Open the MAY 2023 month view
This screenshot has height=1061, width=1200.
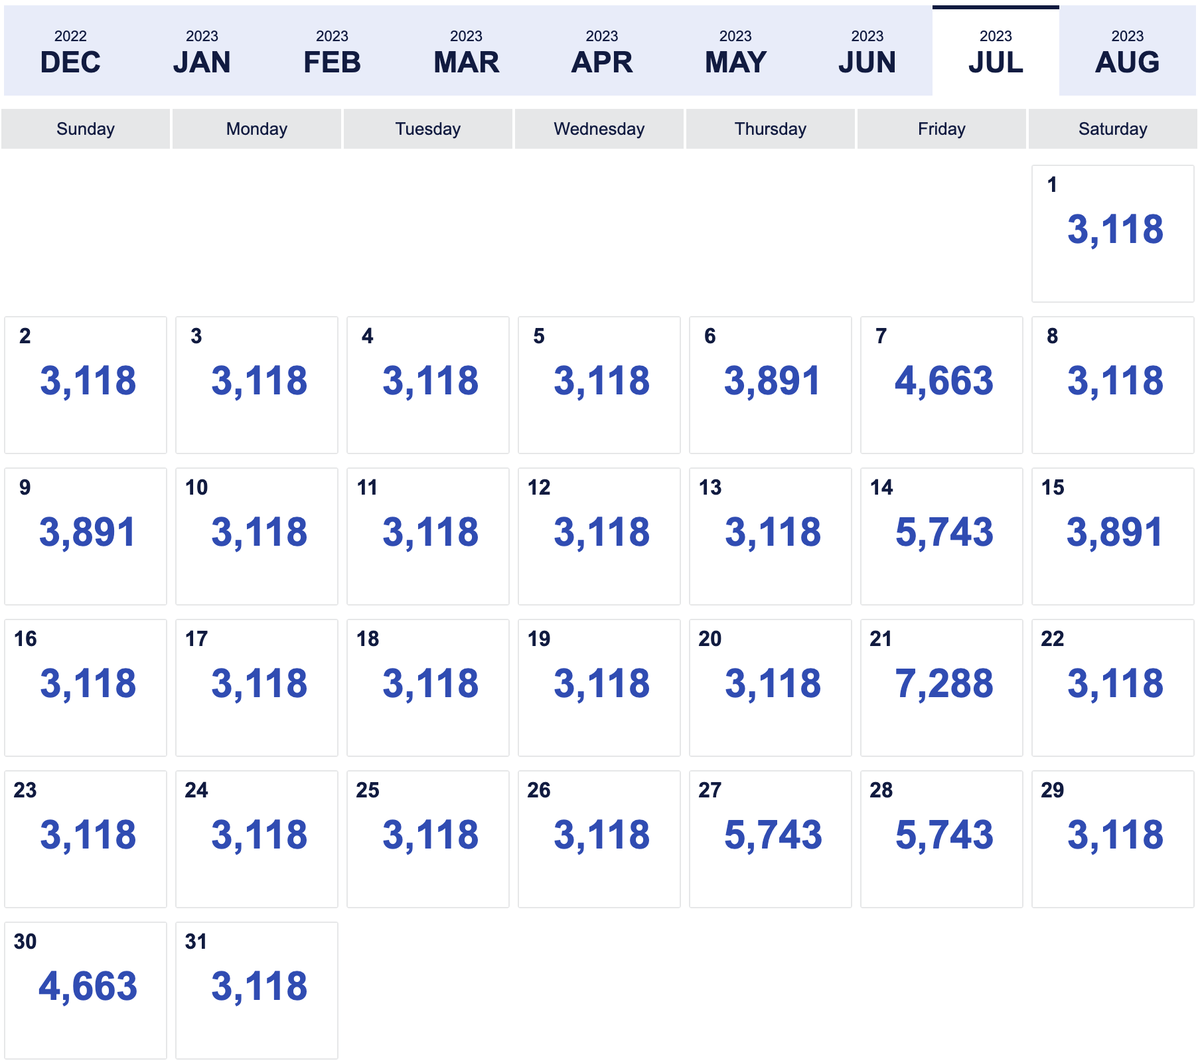tap(735, 50)
